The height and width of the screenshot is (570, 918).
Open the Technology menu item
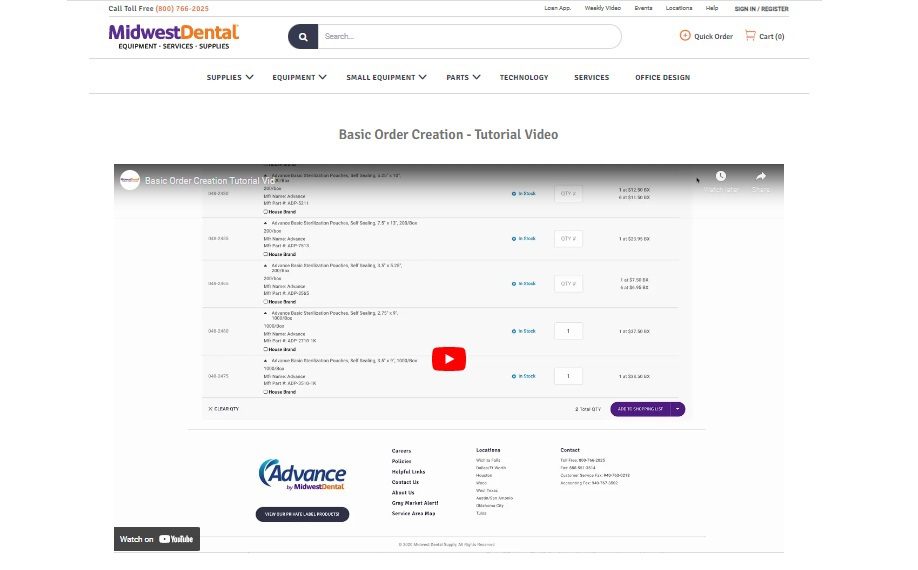(524, 77)
